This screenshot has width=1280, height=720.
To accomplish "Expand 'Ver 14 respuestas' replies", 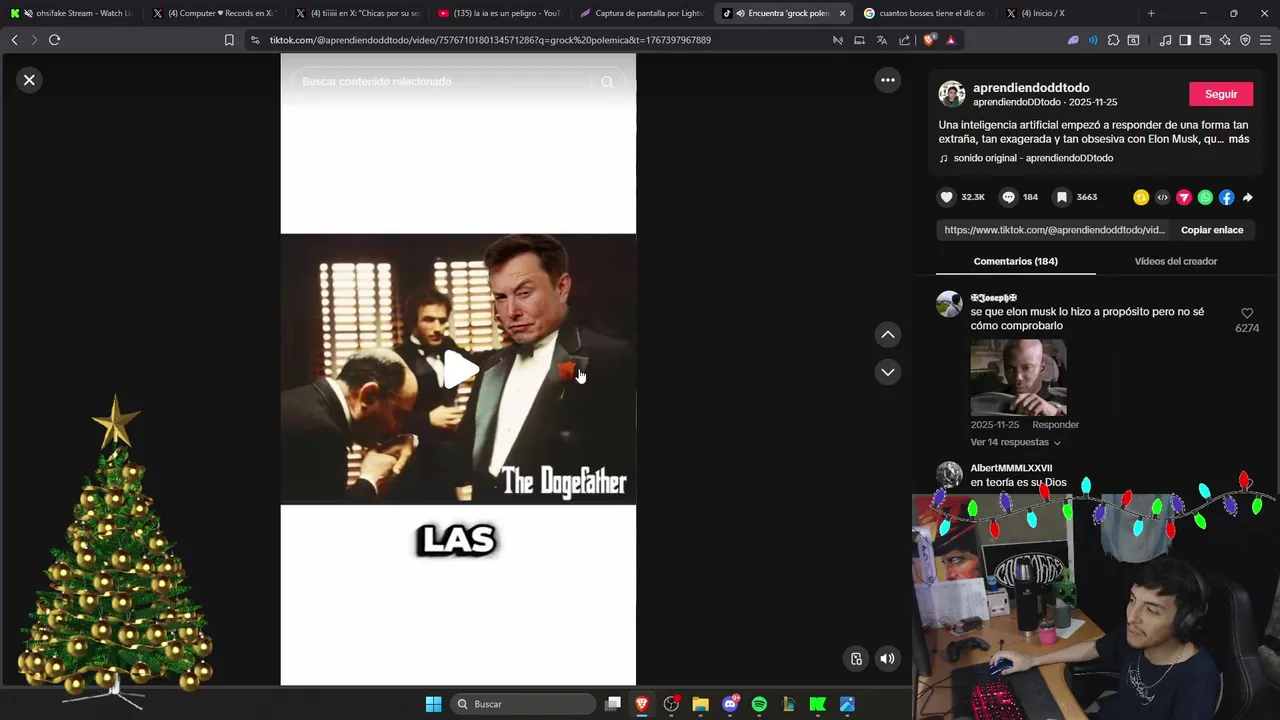I will (1015, 442).
